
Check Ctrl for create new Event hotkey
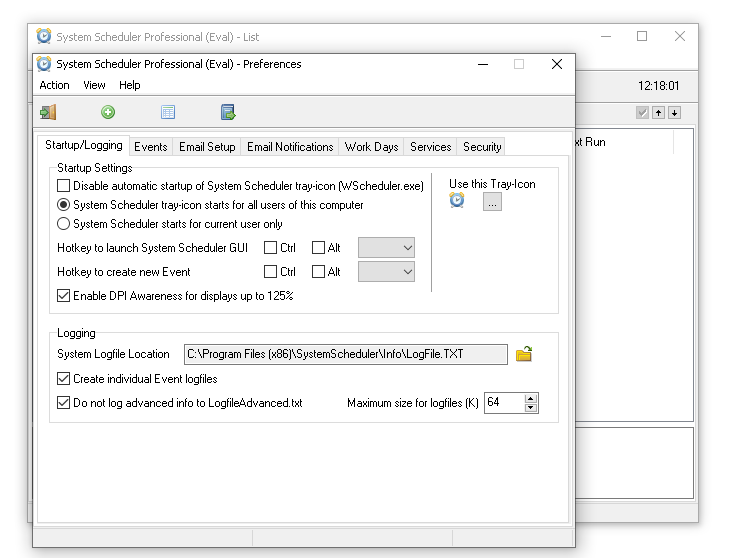pyautogui.click(x=270, y=272)
